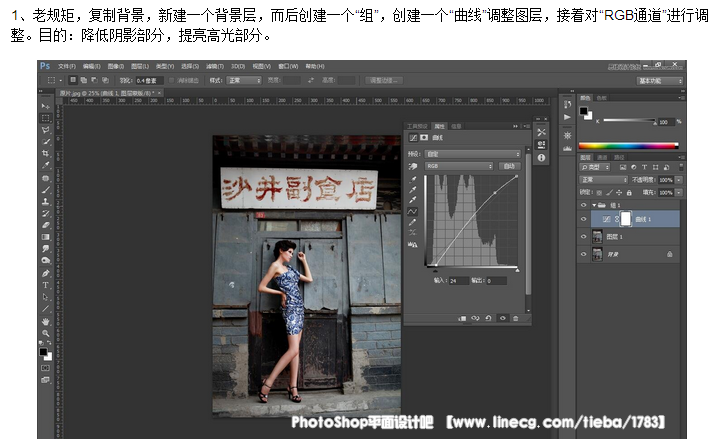The width and height of the screenshot is (715, 439).
Task: Open the marquee style dropdown 正常
Action: point(244,80)
